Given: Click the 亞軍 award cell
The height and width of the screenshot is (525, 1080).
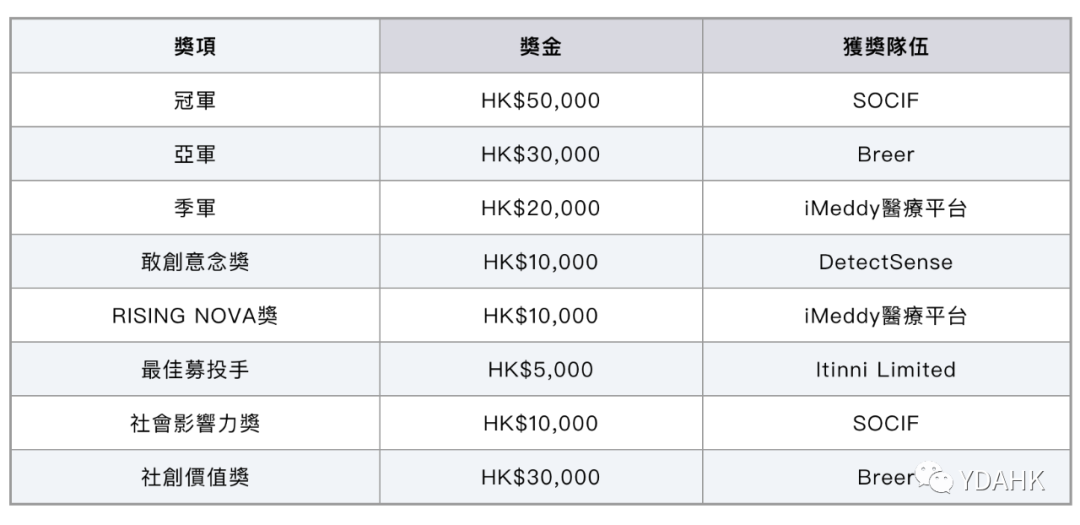Looking at the screenshot, I should pos(195,155).
